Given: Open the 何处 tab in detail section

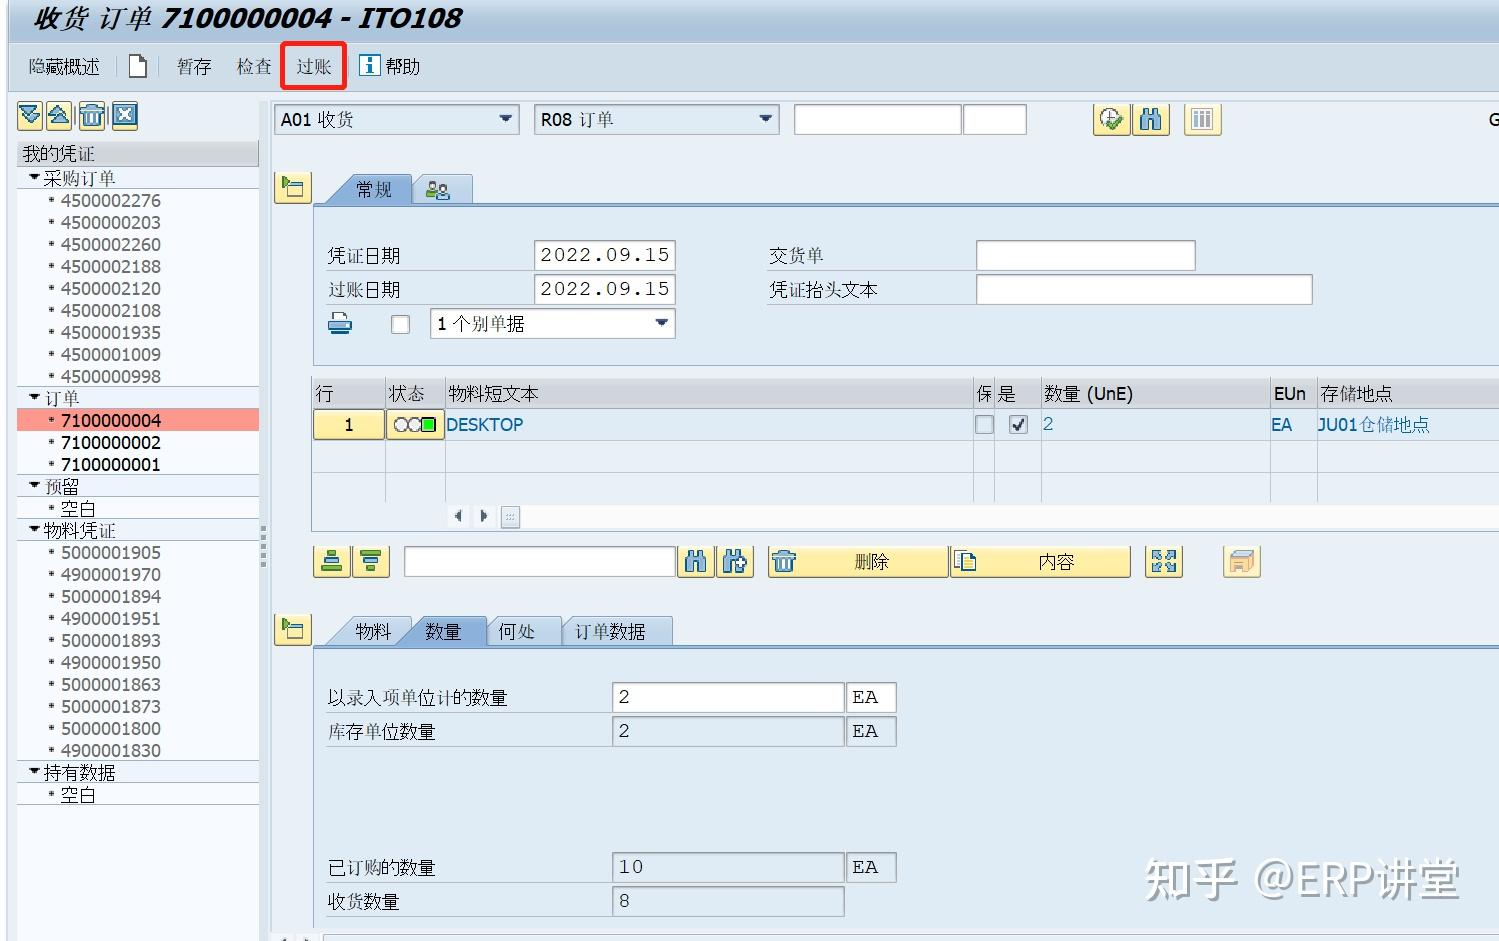Looking at the screenshot, I should tap(521, 630).
